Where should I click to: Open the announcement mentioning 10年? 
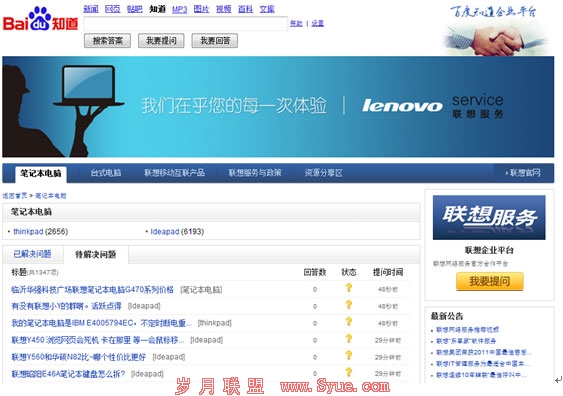tap(481, 375)
